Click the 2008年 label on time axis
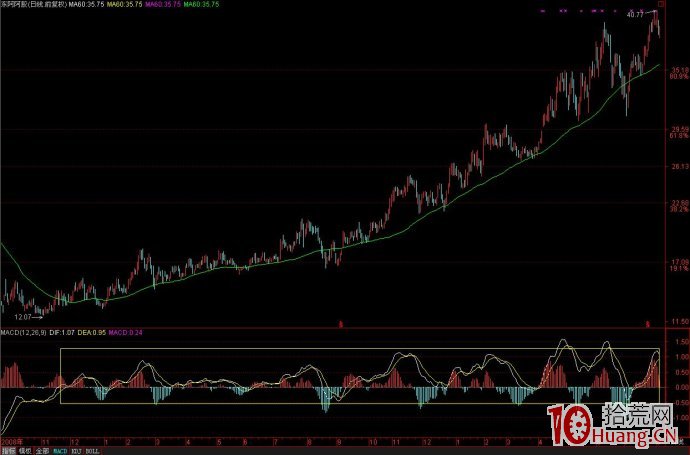The height and width of the screenshot is (455, 690). pos(10,440)
